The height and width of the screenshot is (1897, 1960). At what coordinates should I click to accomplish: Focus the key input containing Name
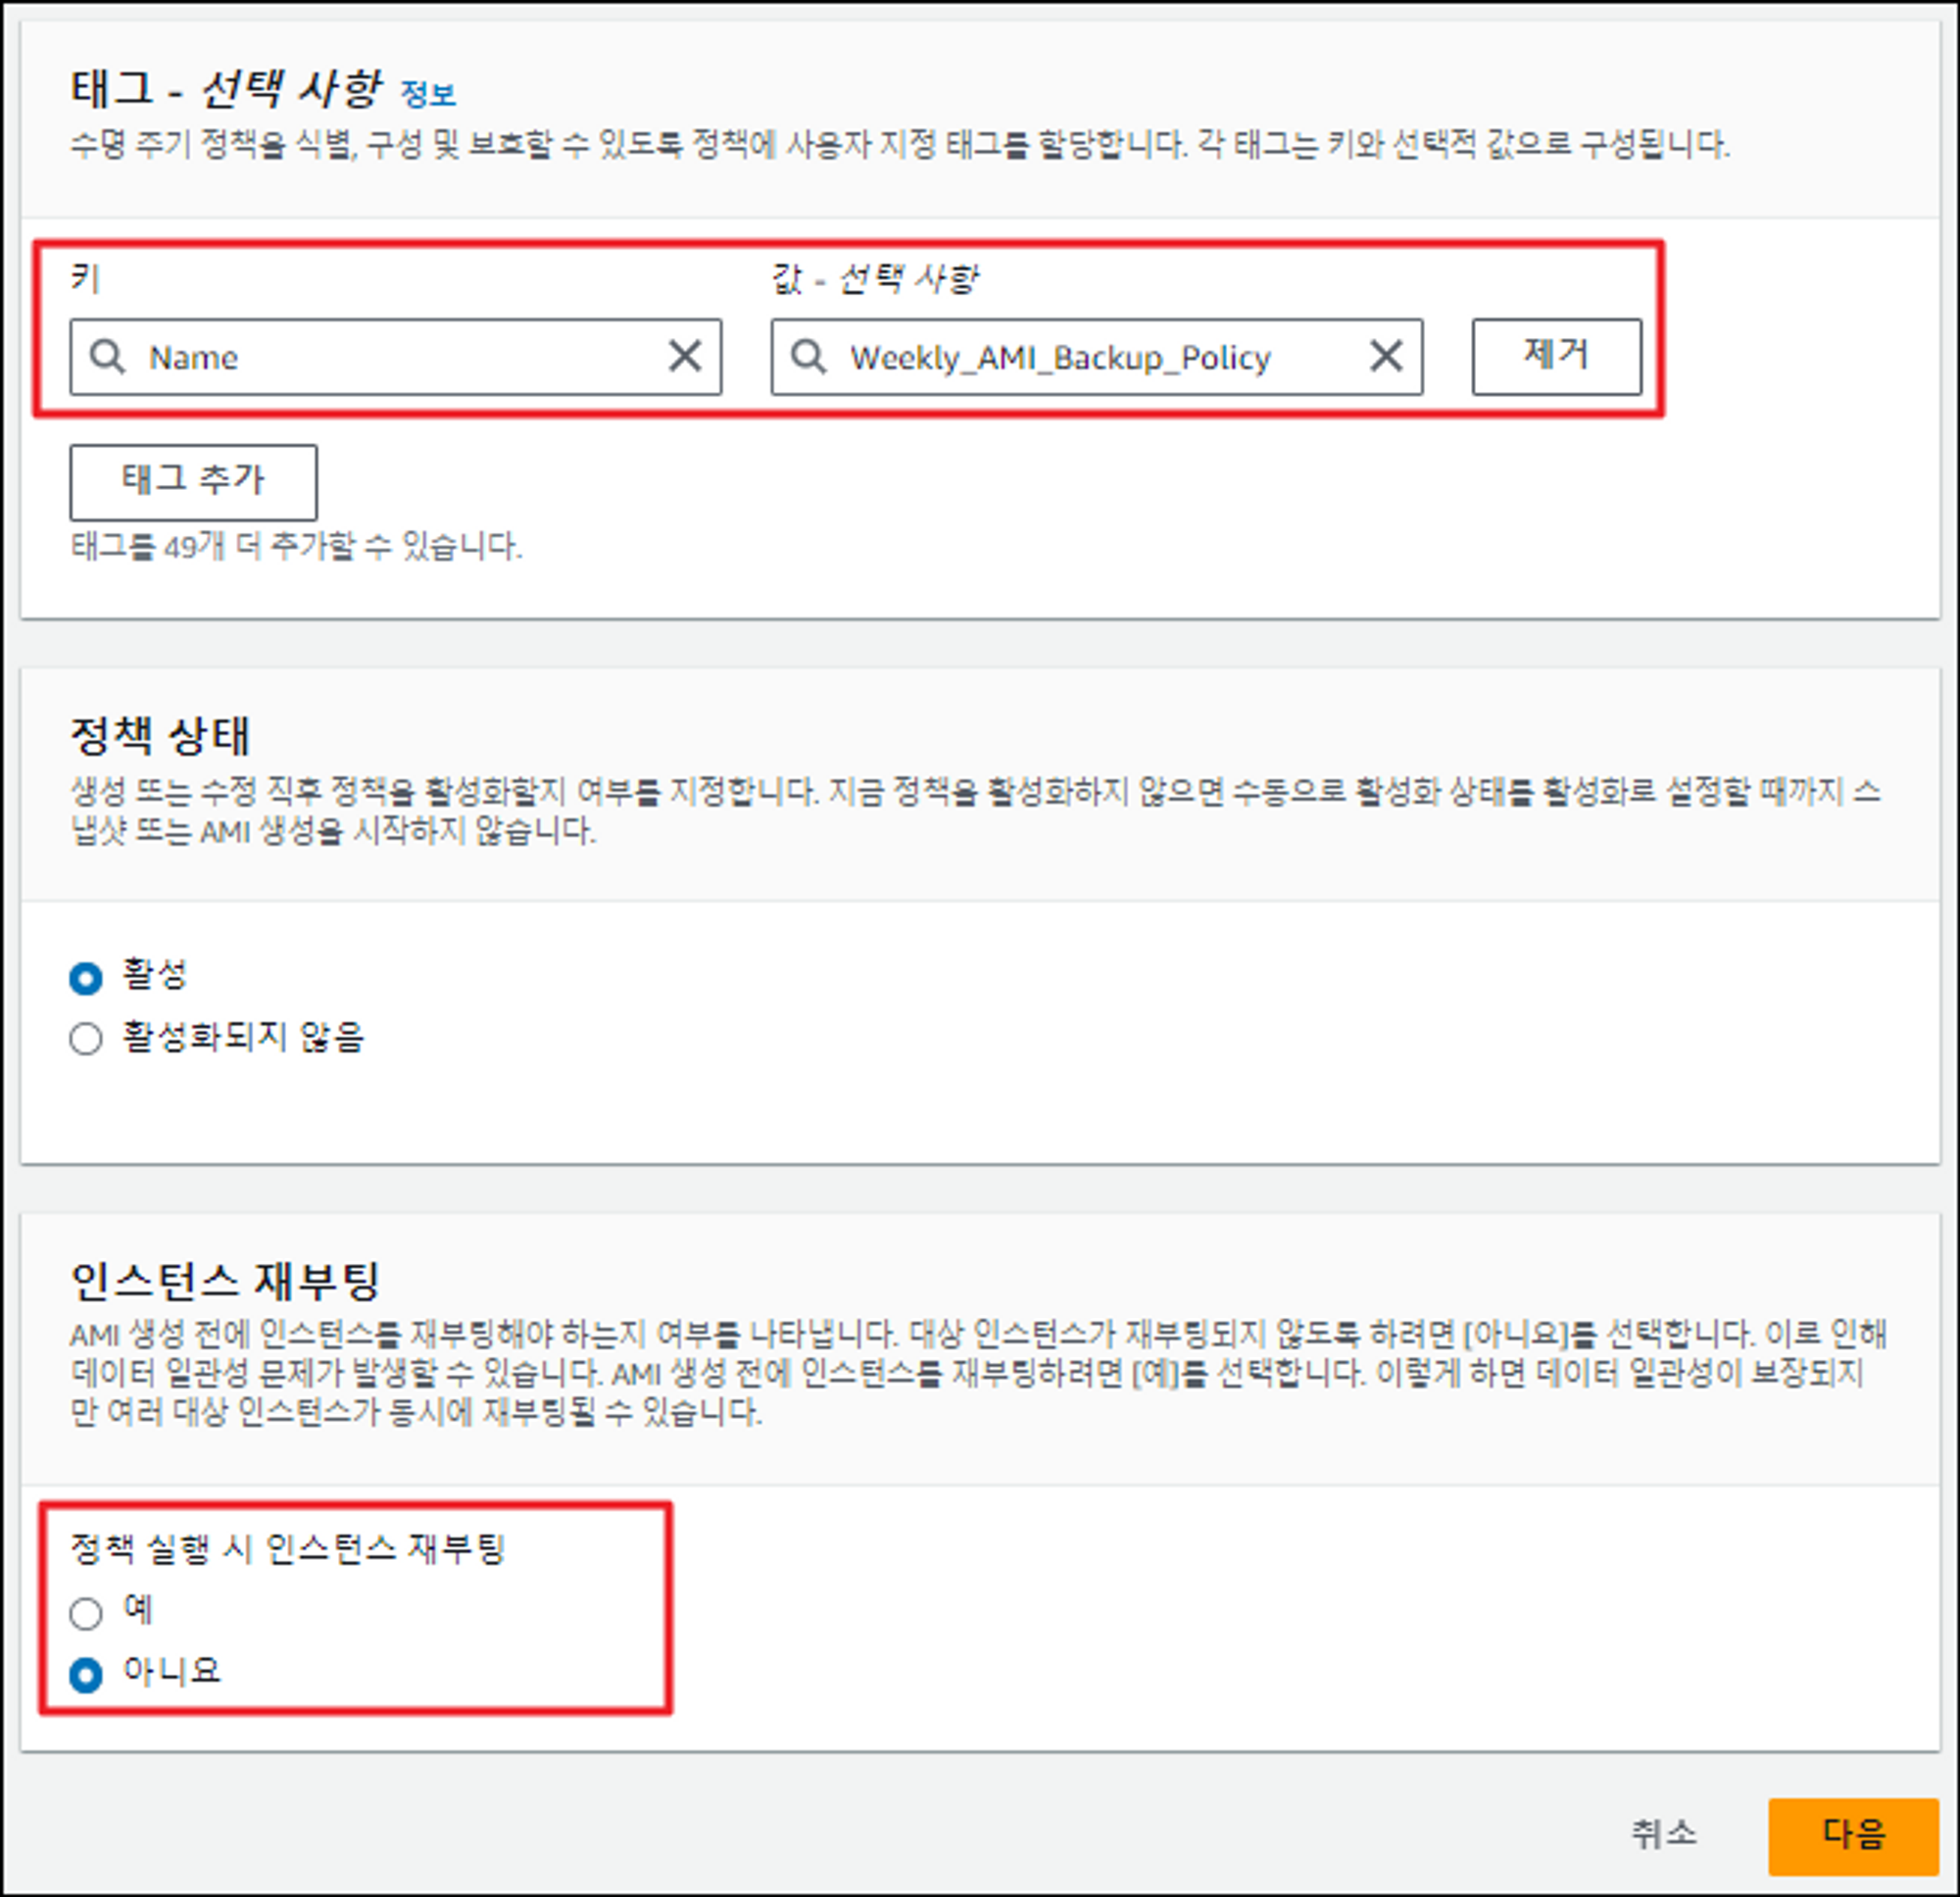pos(400,358)
